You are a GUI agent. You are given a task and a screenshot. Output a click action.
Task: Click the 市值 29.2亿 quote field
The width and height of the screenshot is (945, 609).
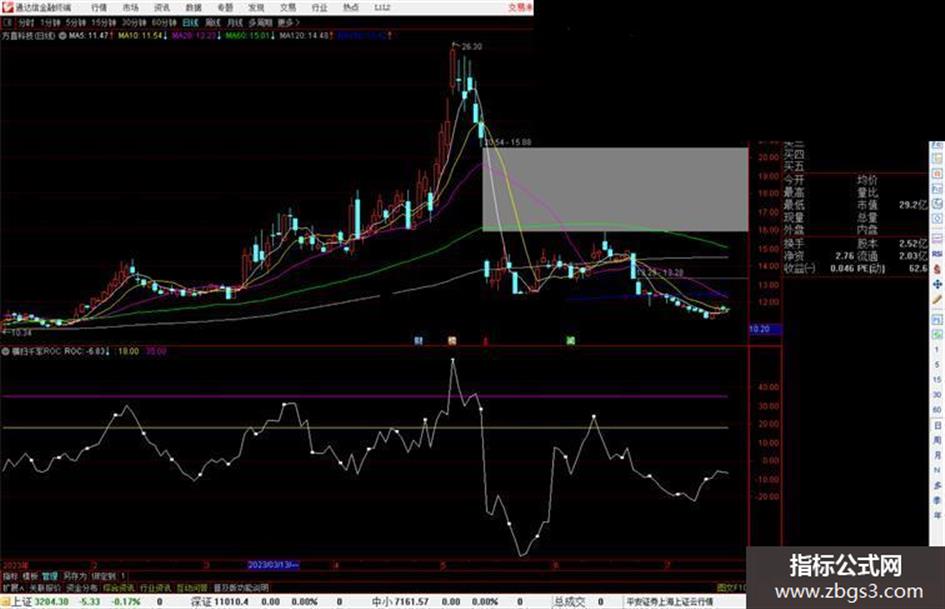[891, 205]
